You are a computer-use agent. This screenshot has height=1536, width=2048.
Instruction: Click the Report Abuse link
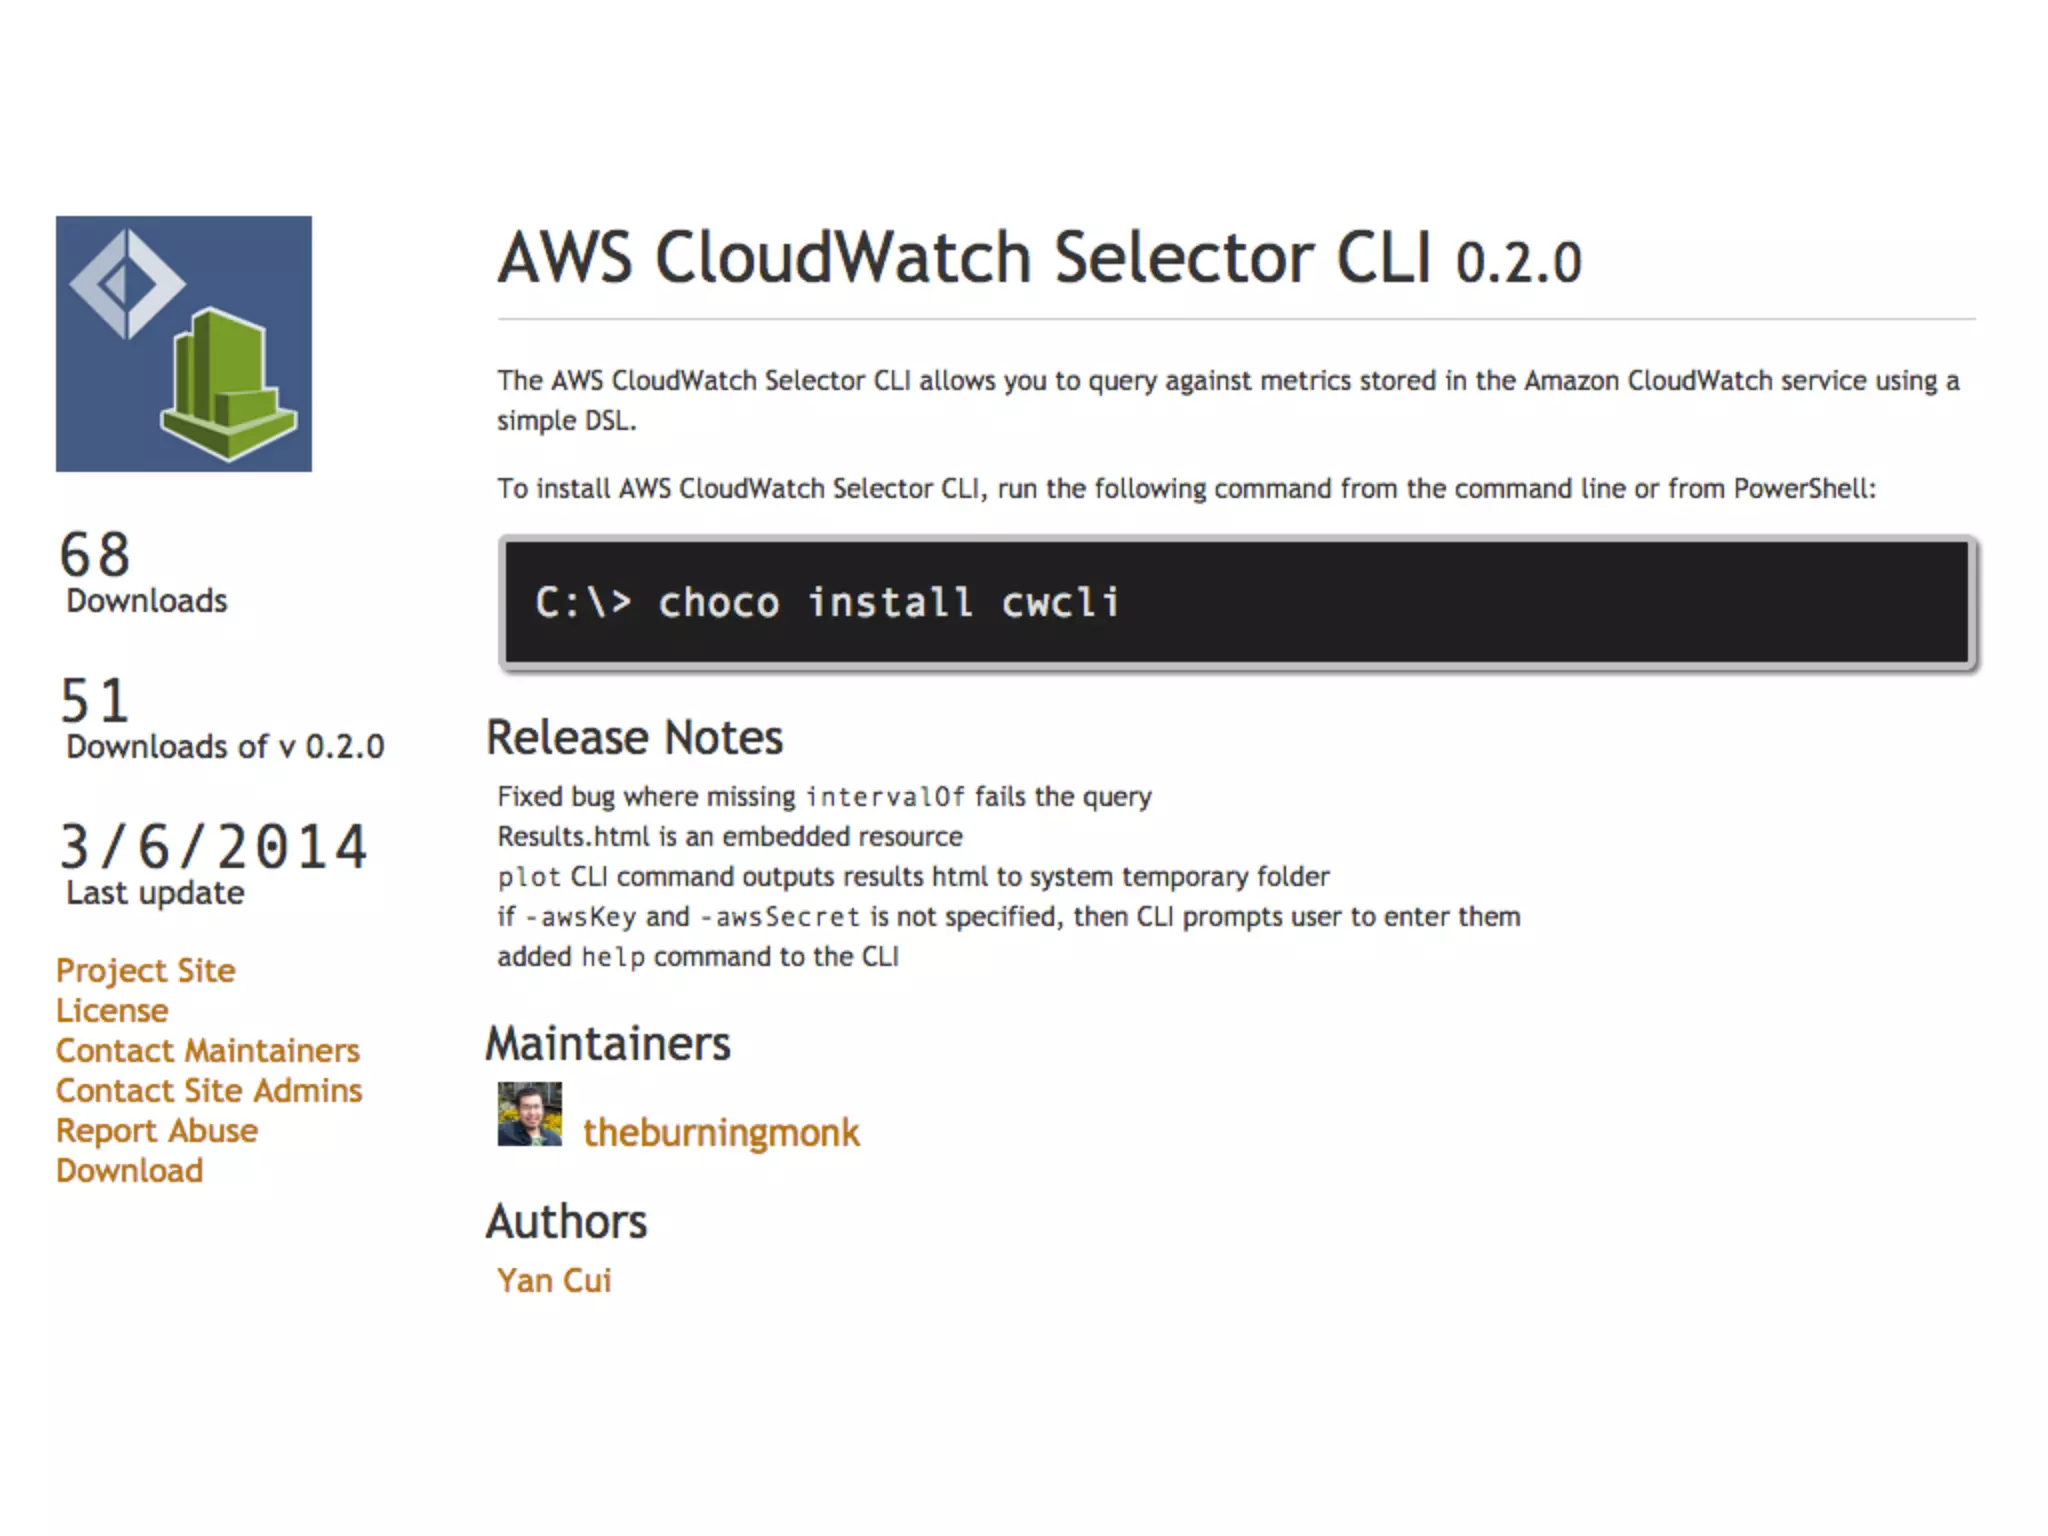coord(157,1130)
